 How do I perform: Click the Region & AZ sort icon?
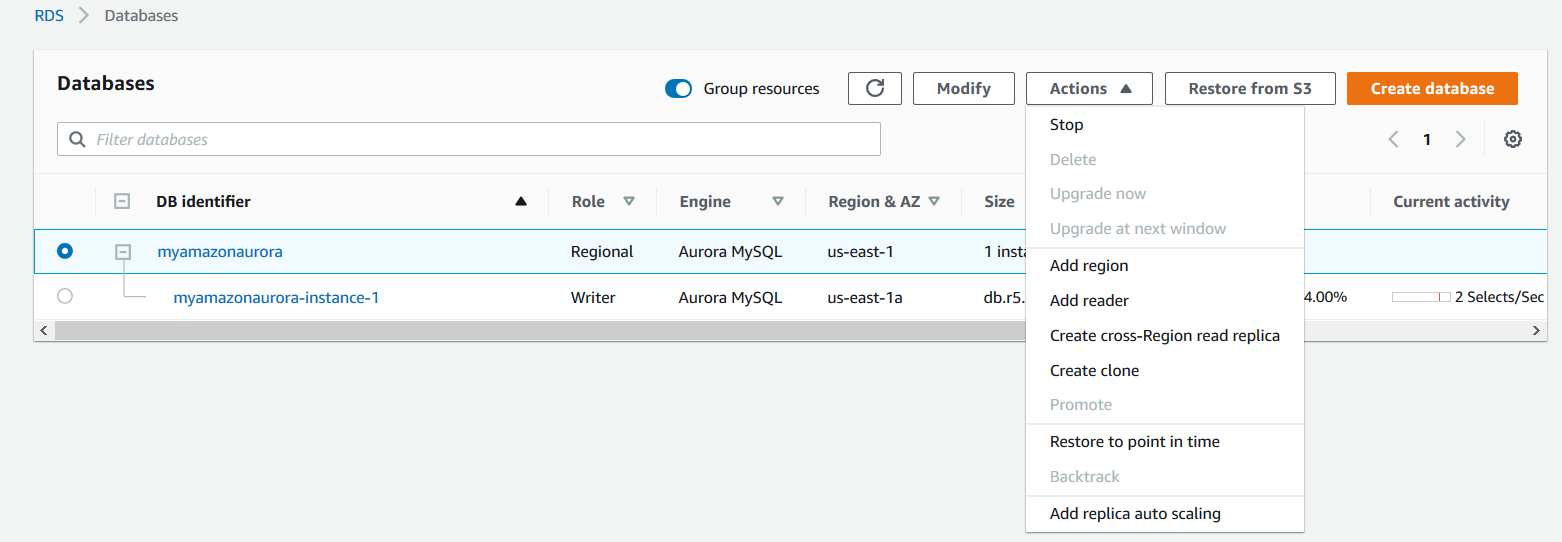934,201
